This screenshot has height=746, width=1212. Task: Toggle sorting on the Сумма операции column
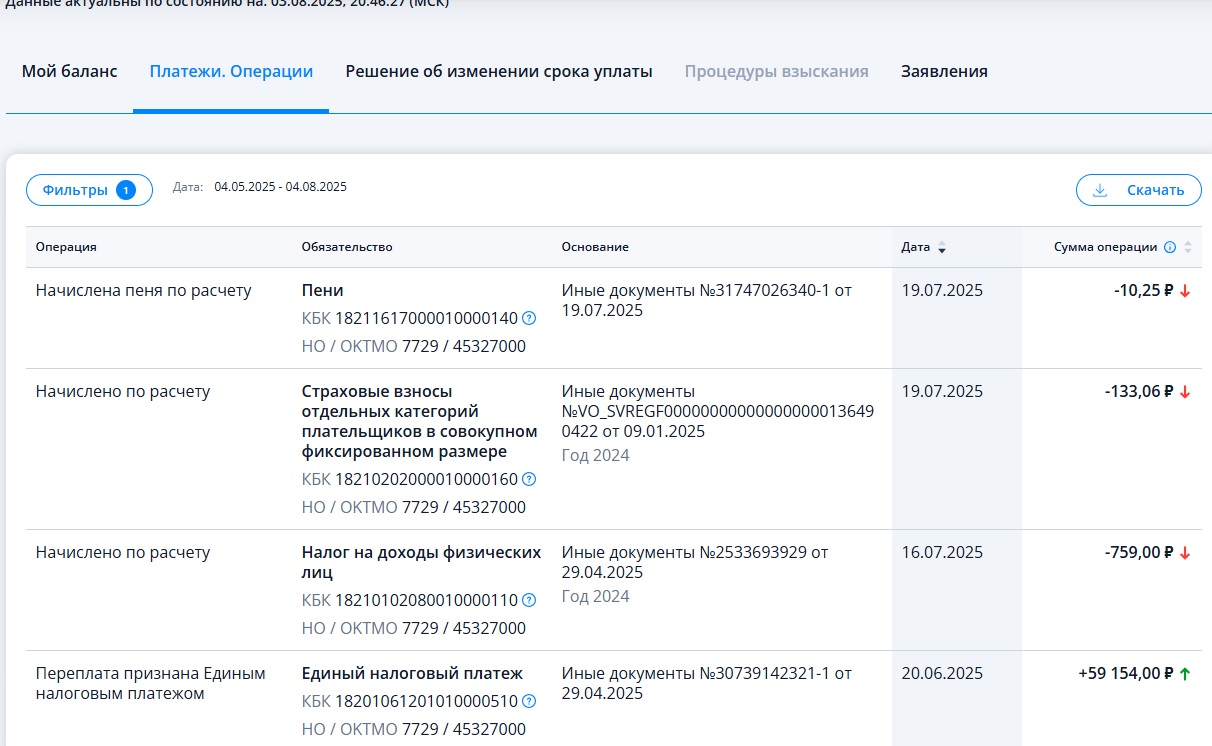(x=1188, y=247)
